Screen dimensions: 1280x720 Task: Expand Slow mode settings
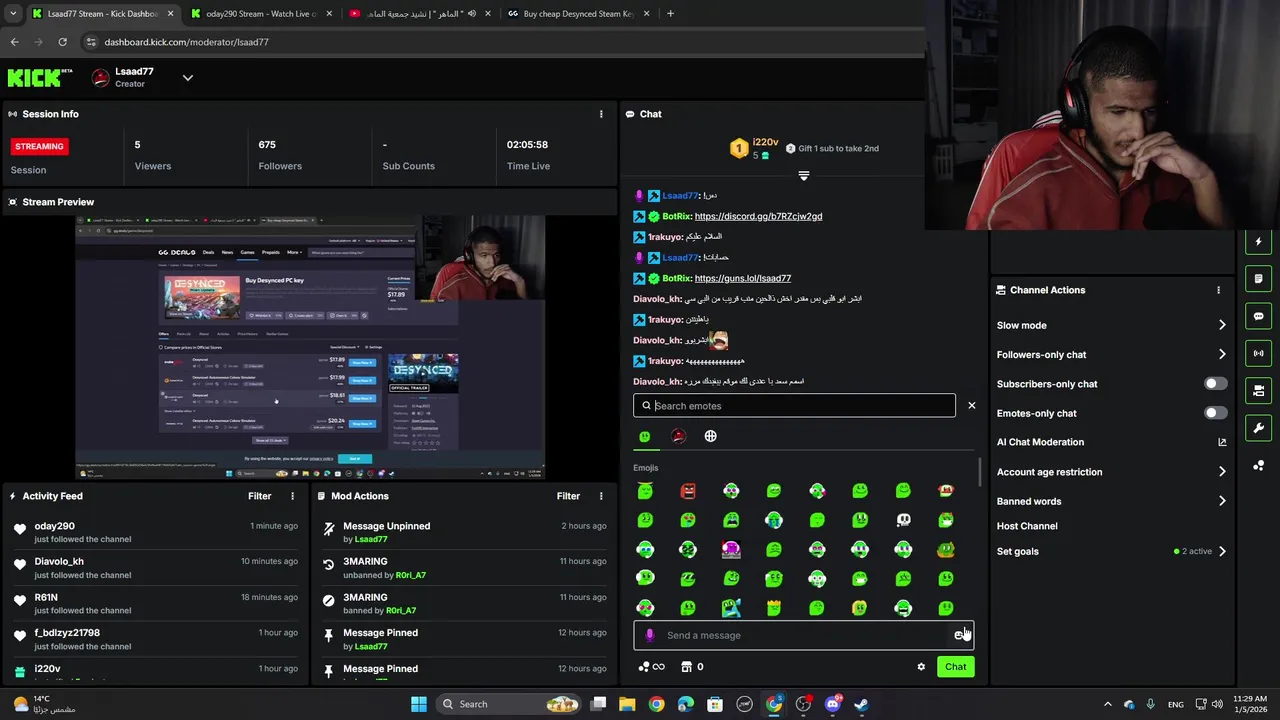(x=1222, y=325)
